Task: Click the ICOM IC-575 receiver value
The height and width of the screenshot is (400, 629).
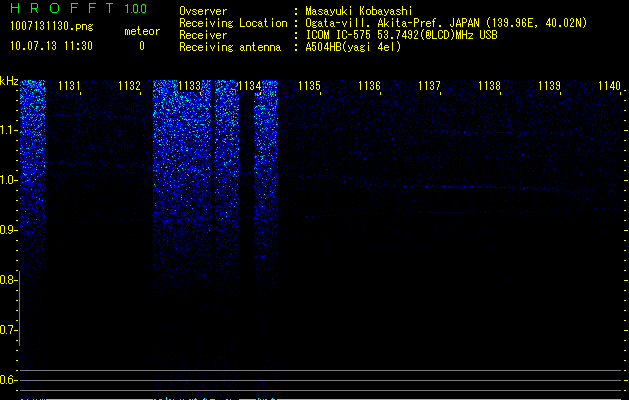Action: point(401,35)
